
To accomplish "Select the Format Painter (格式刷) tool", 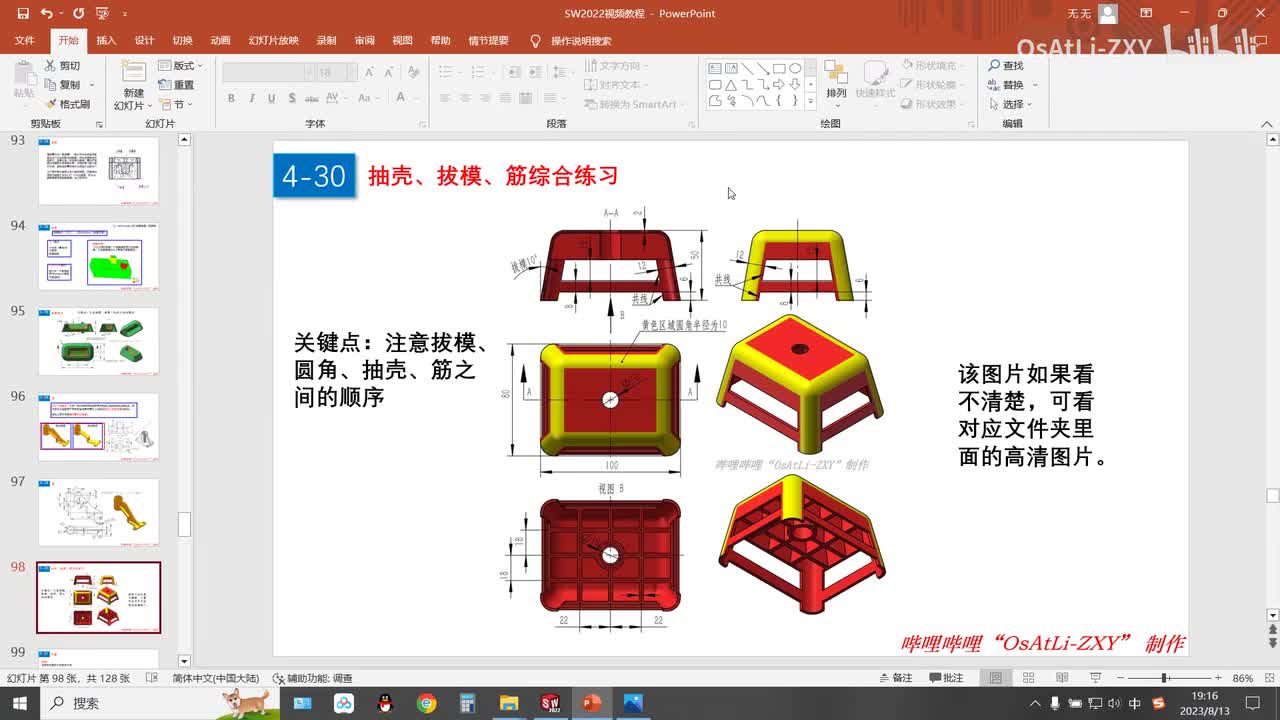I will click(66, 104).
